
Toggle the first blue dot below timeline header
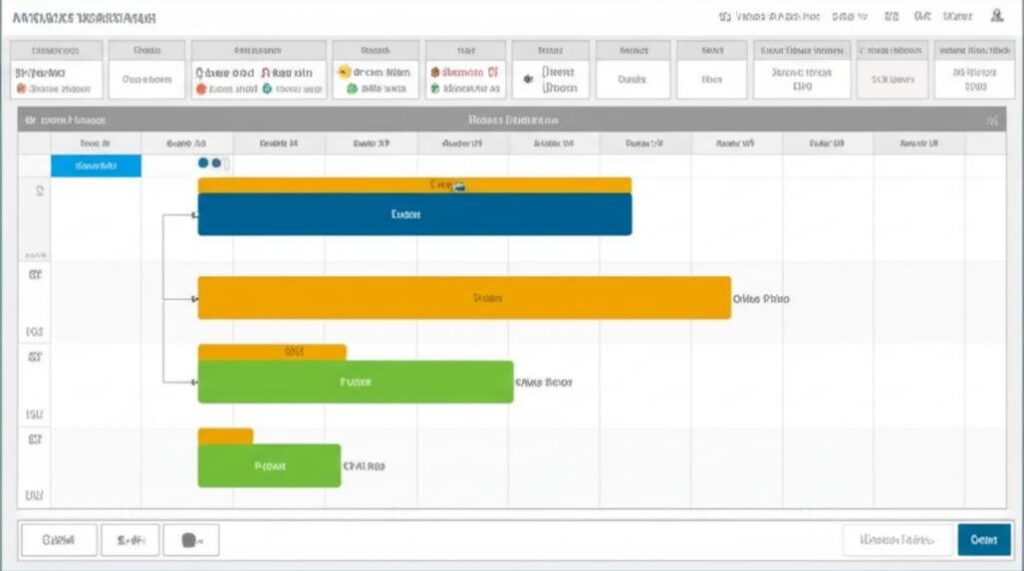(x=204, y=163)
